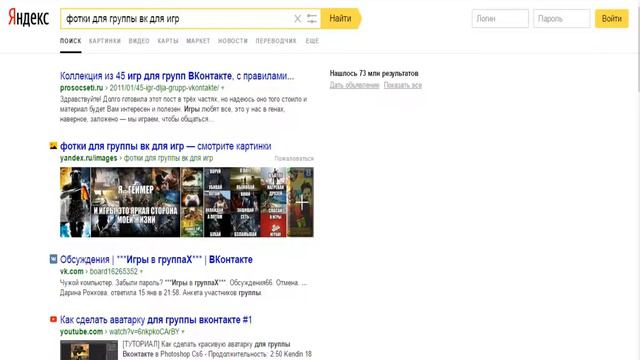Click the youtube.com domain link

point(81,332)
